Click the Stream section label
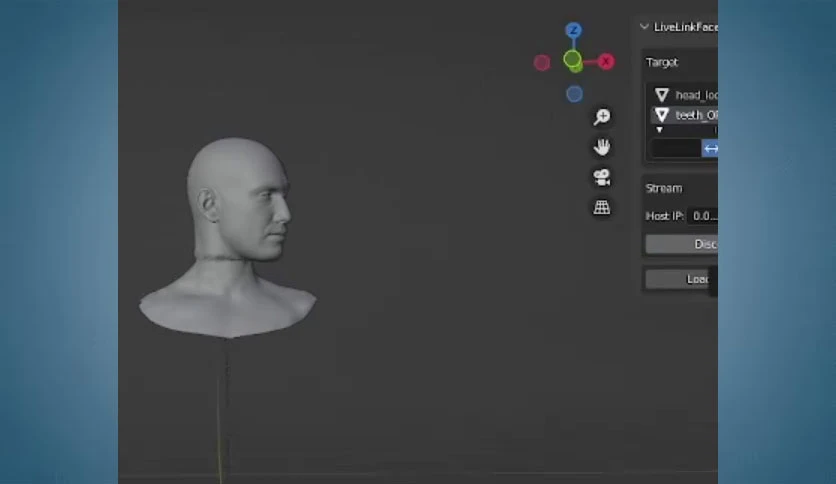Image resolution: width=836 pixels, height=484 pixels. point(664,188)
